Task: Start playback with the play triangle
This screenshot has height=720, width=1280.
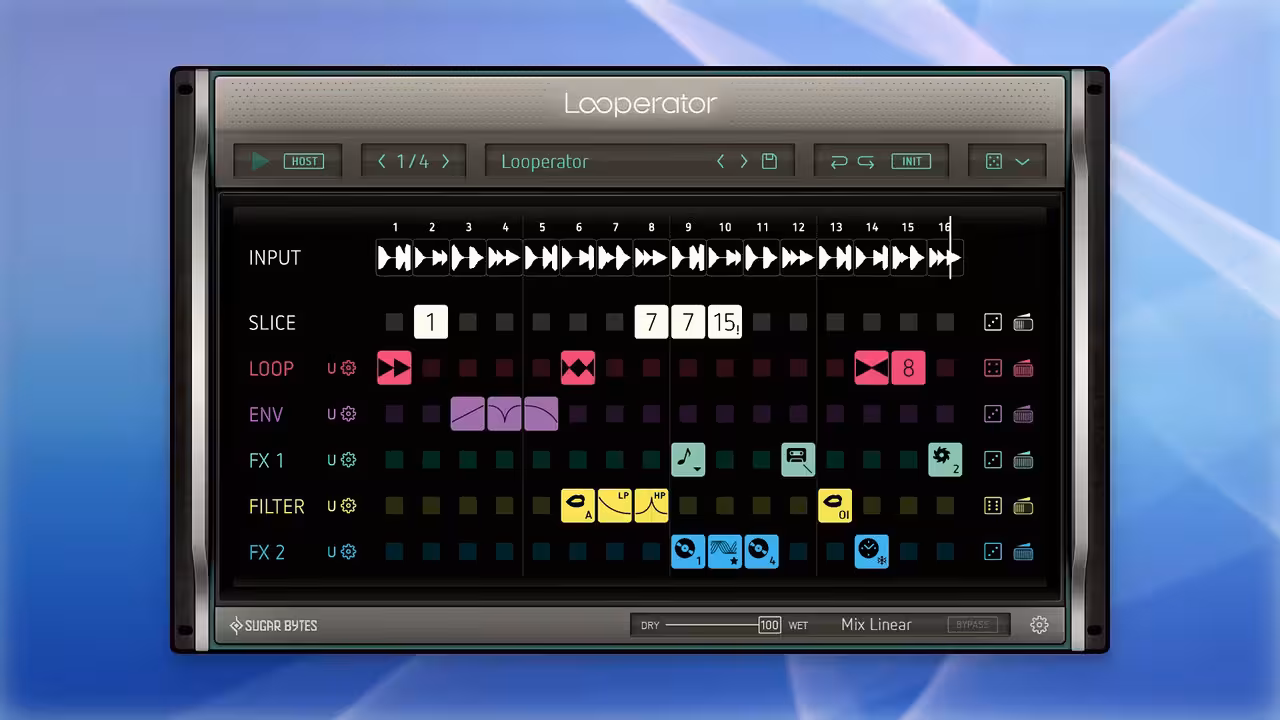Action: (260, 161)
